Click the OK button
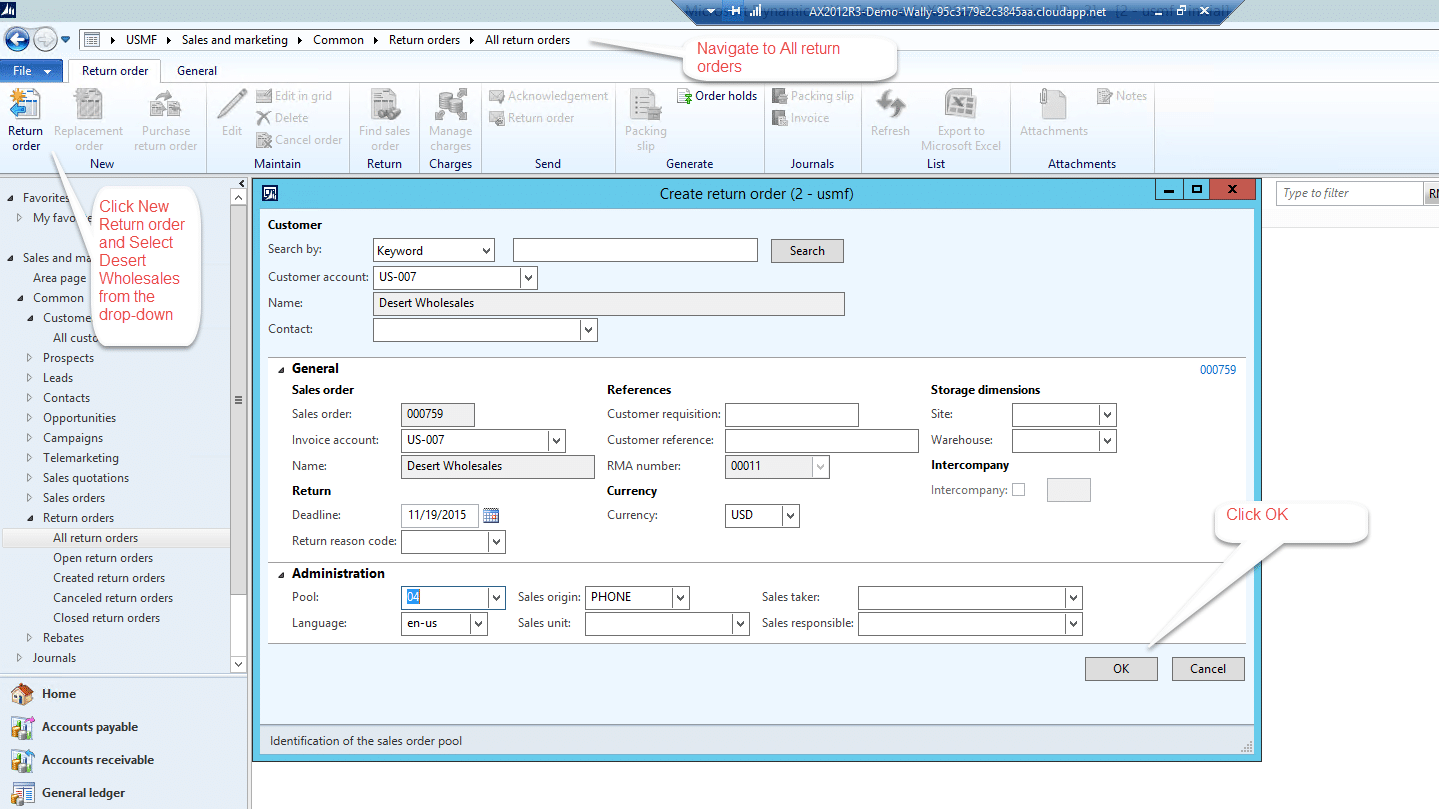Image resolution: width=1439 pixels, height=809 pixels. click(x=1120, y=668)
